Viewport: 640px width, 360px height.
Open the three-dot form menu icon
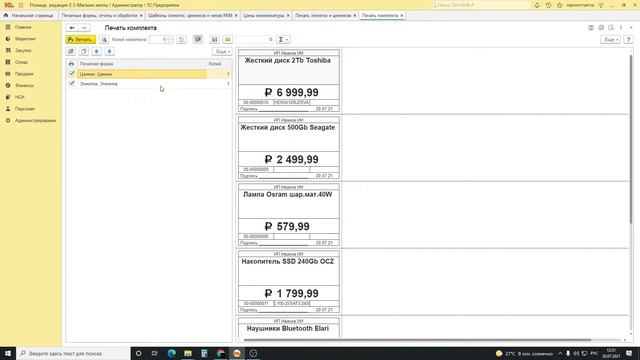coord(621,28)
